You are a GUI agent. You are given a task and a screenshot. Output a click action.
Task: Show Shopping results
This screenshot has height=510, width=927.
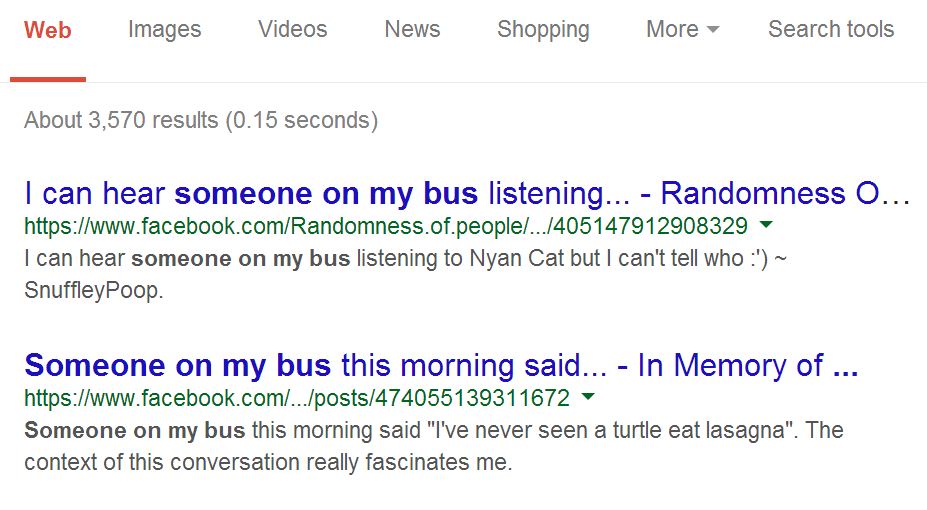pos(543,30)
